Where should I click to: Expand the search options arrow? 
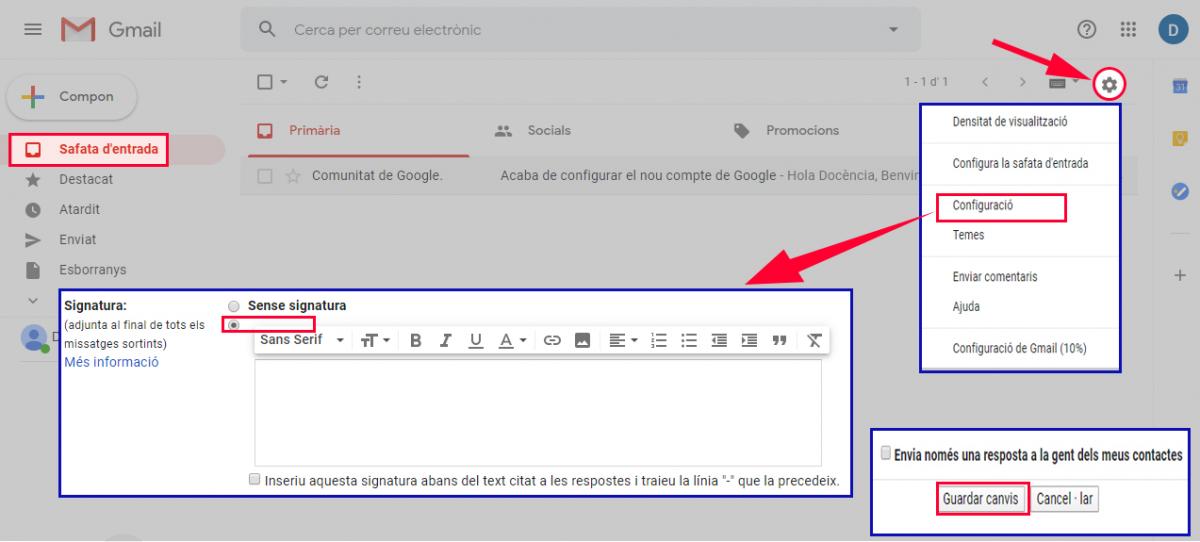coord(893,30)
